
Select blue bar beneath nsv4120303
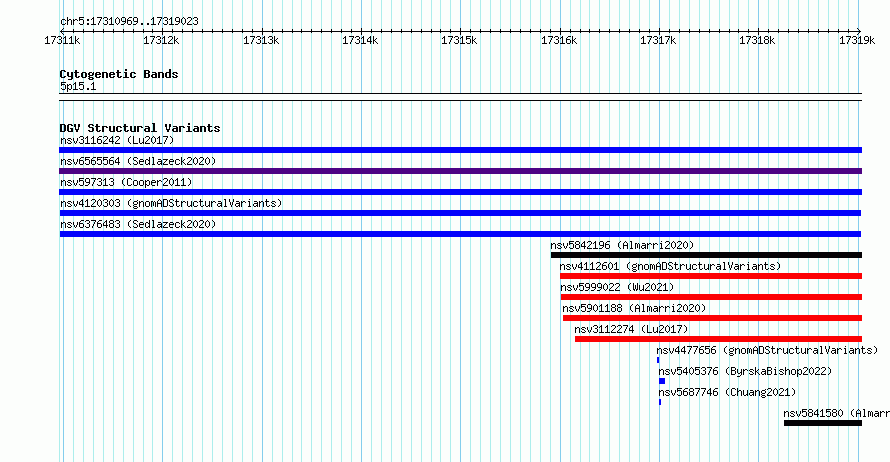pyautogui.click(x=460, y=213)
